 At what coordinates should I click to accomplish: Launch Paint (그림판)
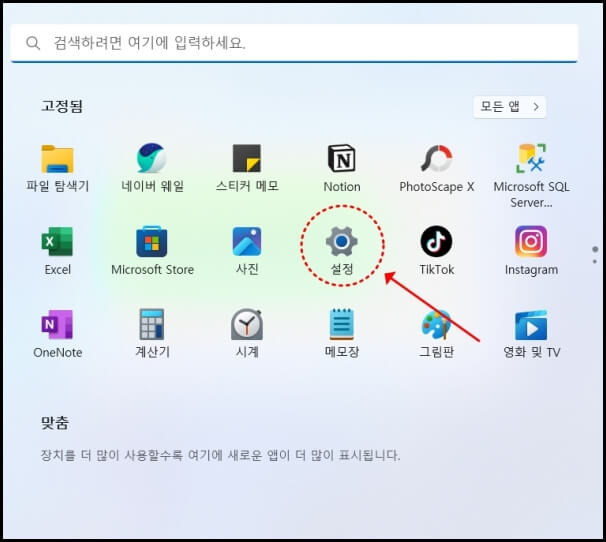click(x=437, y=334)
